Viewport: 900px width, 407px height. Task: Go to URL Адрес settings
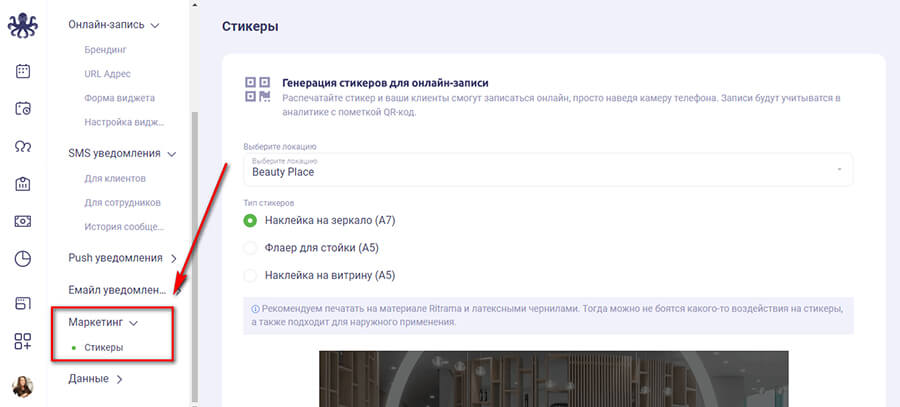click(108, 74)
